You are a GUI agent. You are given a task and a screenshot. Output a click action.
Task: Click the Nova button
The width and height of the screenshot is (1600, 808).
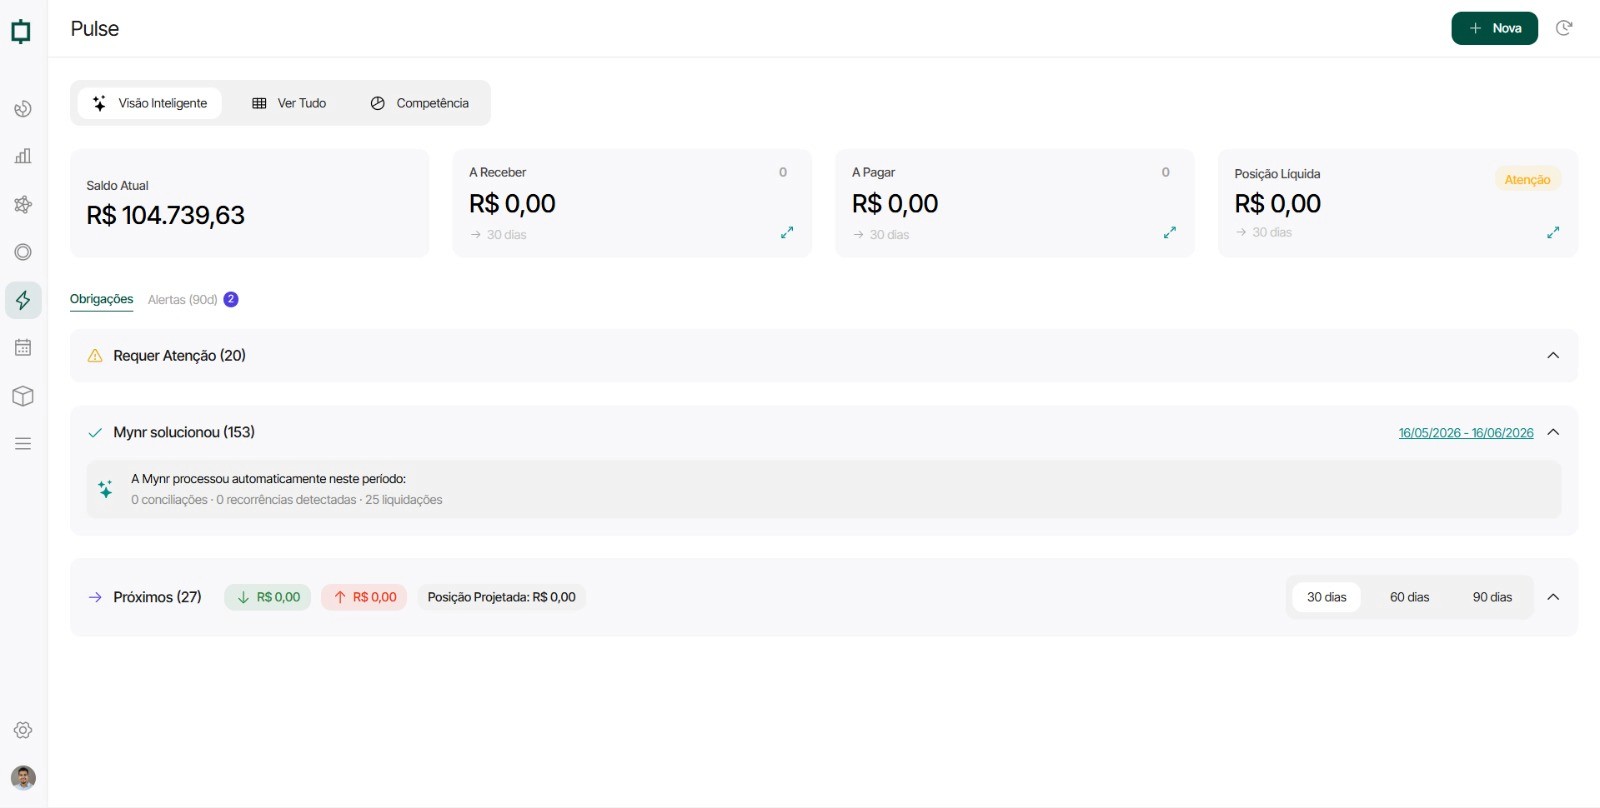pyautogui.click(x=1494, y=28)
